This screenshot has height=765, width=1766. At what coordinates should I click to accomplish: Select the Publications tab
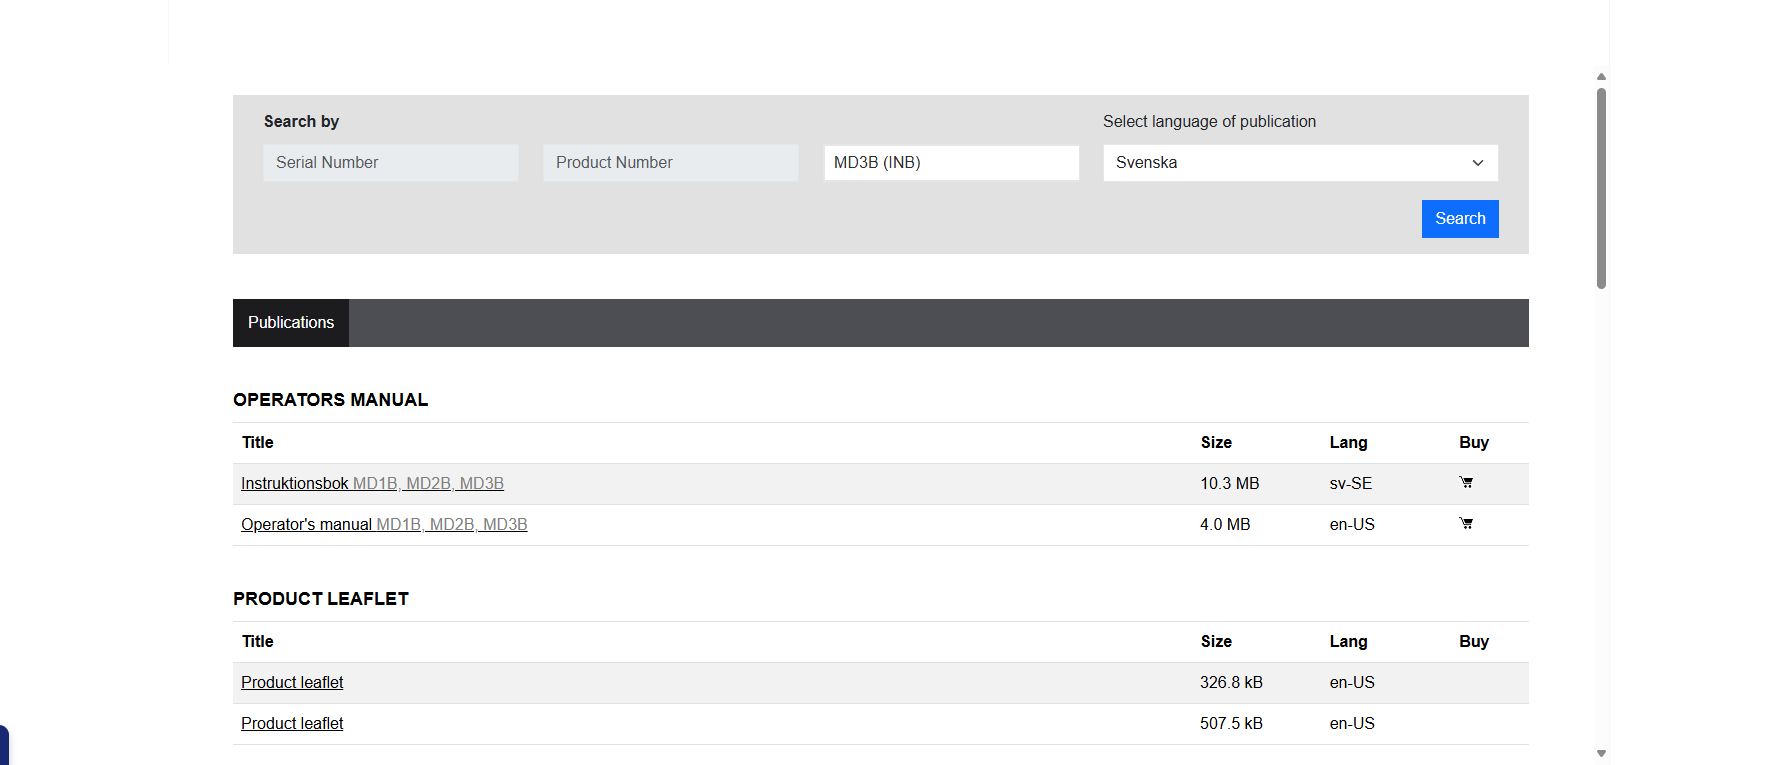point(291,323)
